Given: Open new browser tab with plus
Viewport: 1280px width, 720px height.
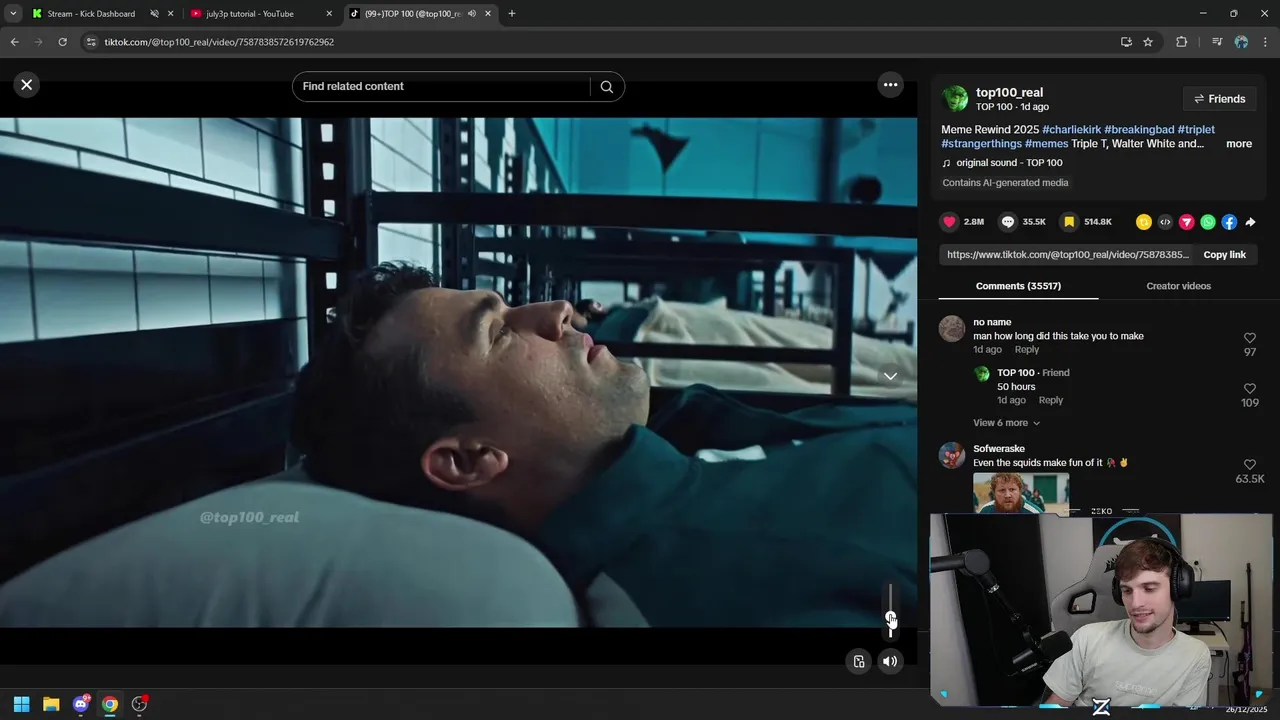Looking at the screenshot, I should pos(511,14).
